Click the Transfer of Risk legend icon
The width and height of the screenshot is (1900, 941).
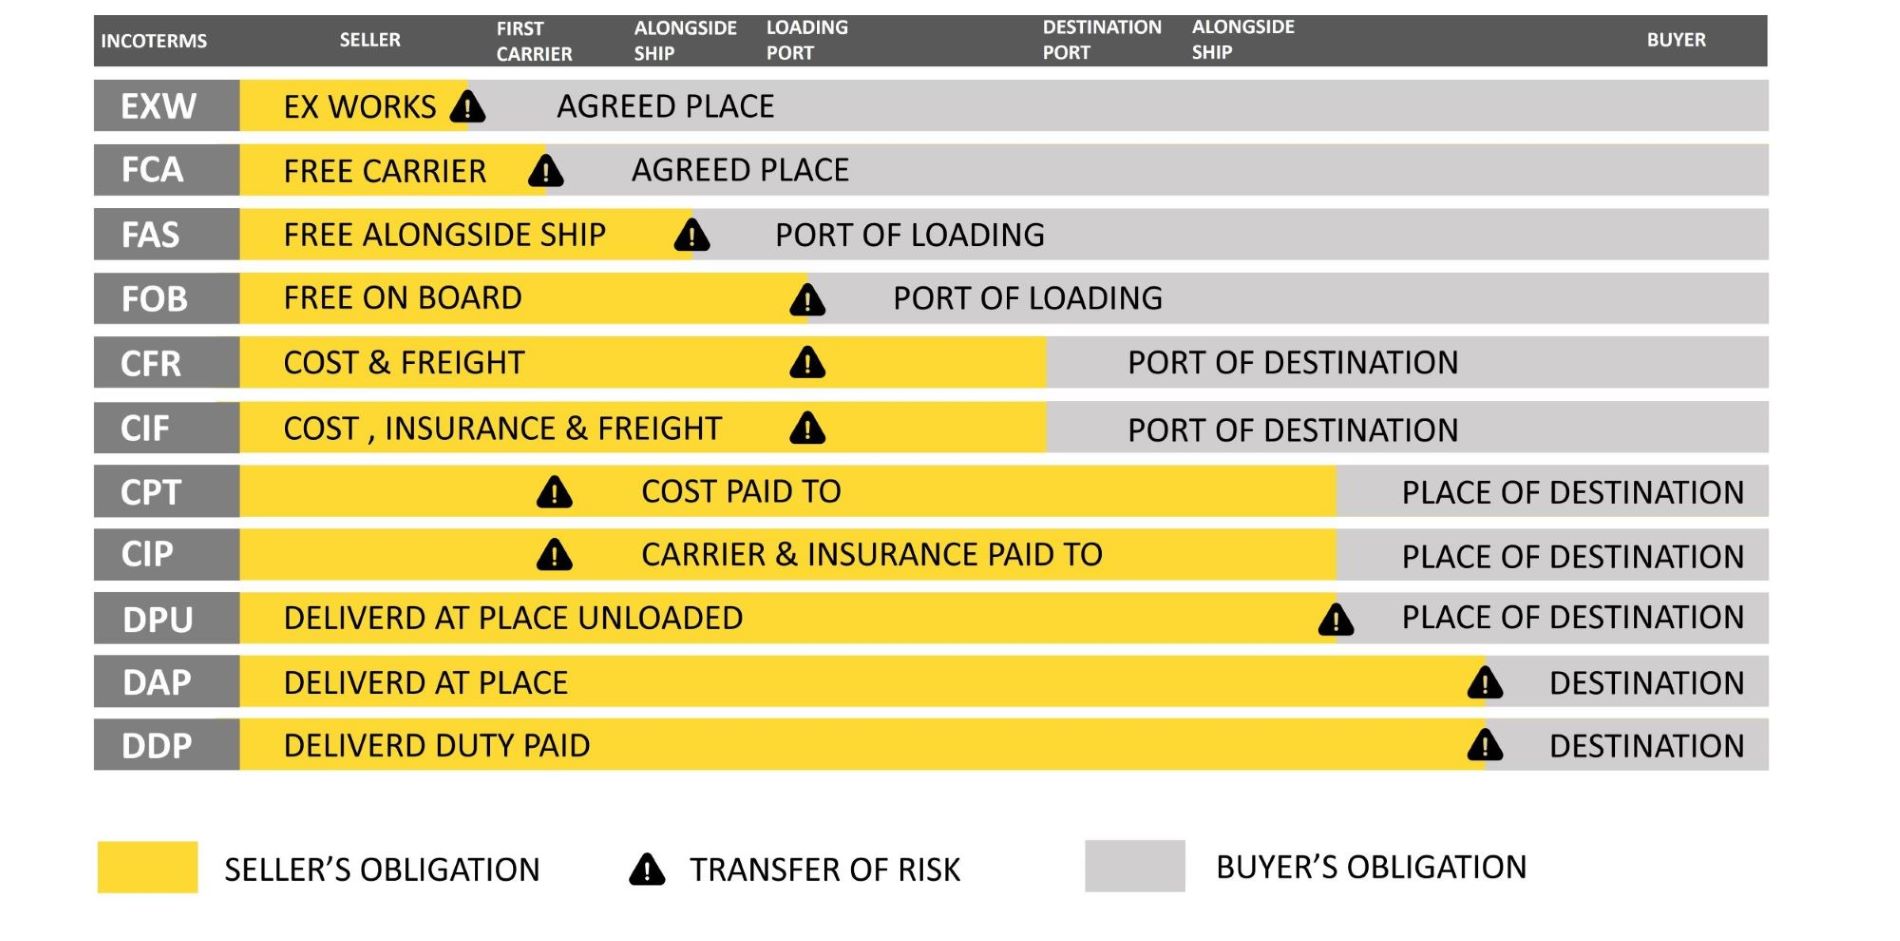pos(647,870)
